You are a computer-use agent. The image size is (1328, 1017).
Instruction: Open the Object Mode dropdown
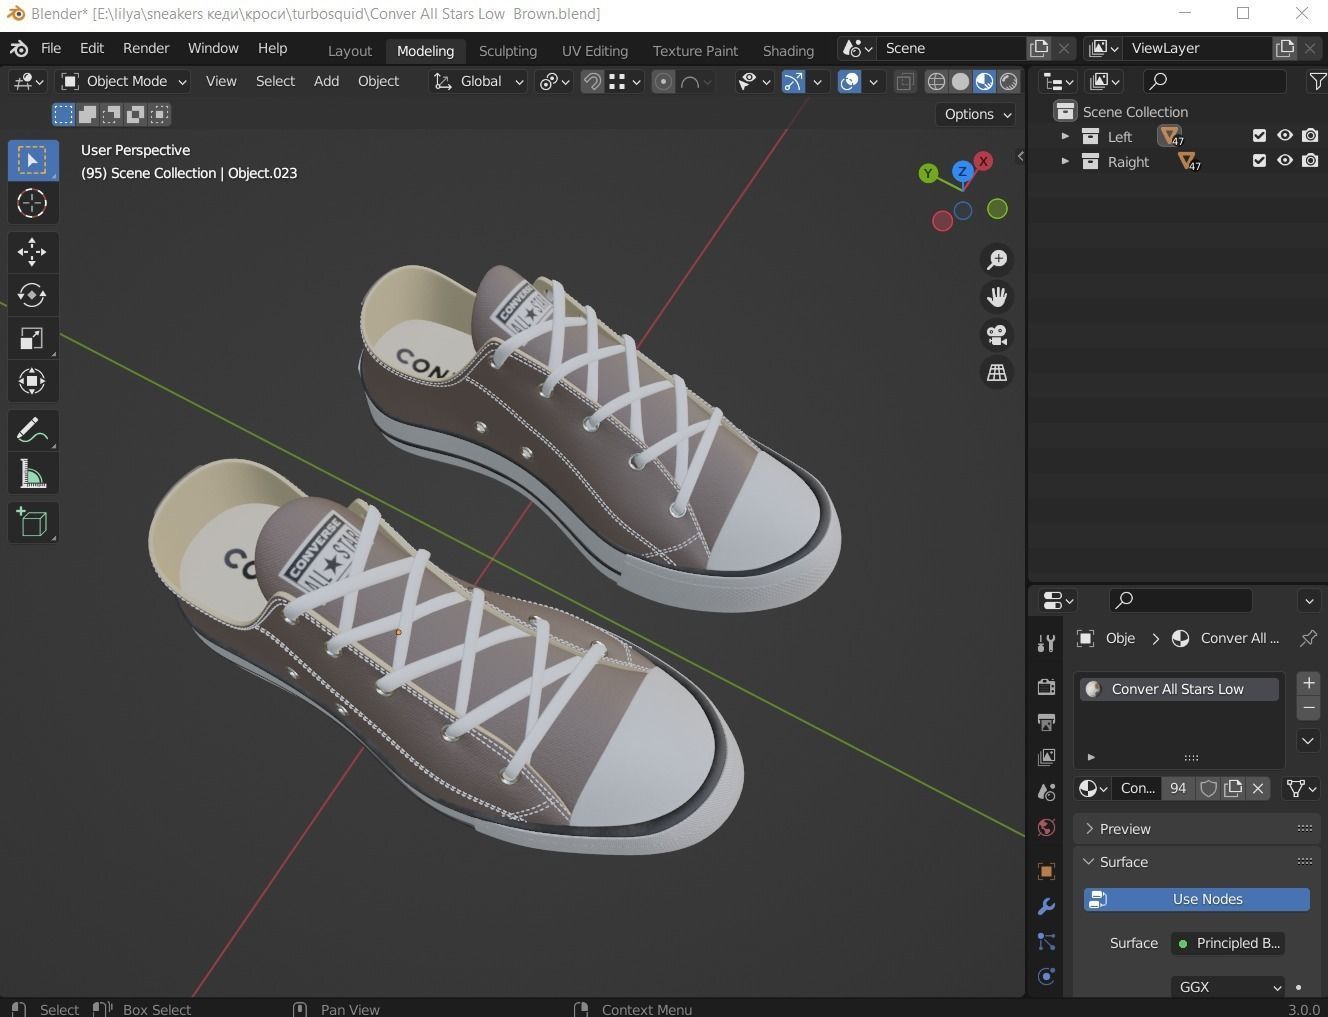[124, 81]
